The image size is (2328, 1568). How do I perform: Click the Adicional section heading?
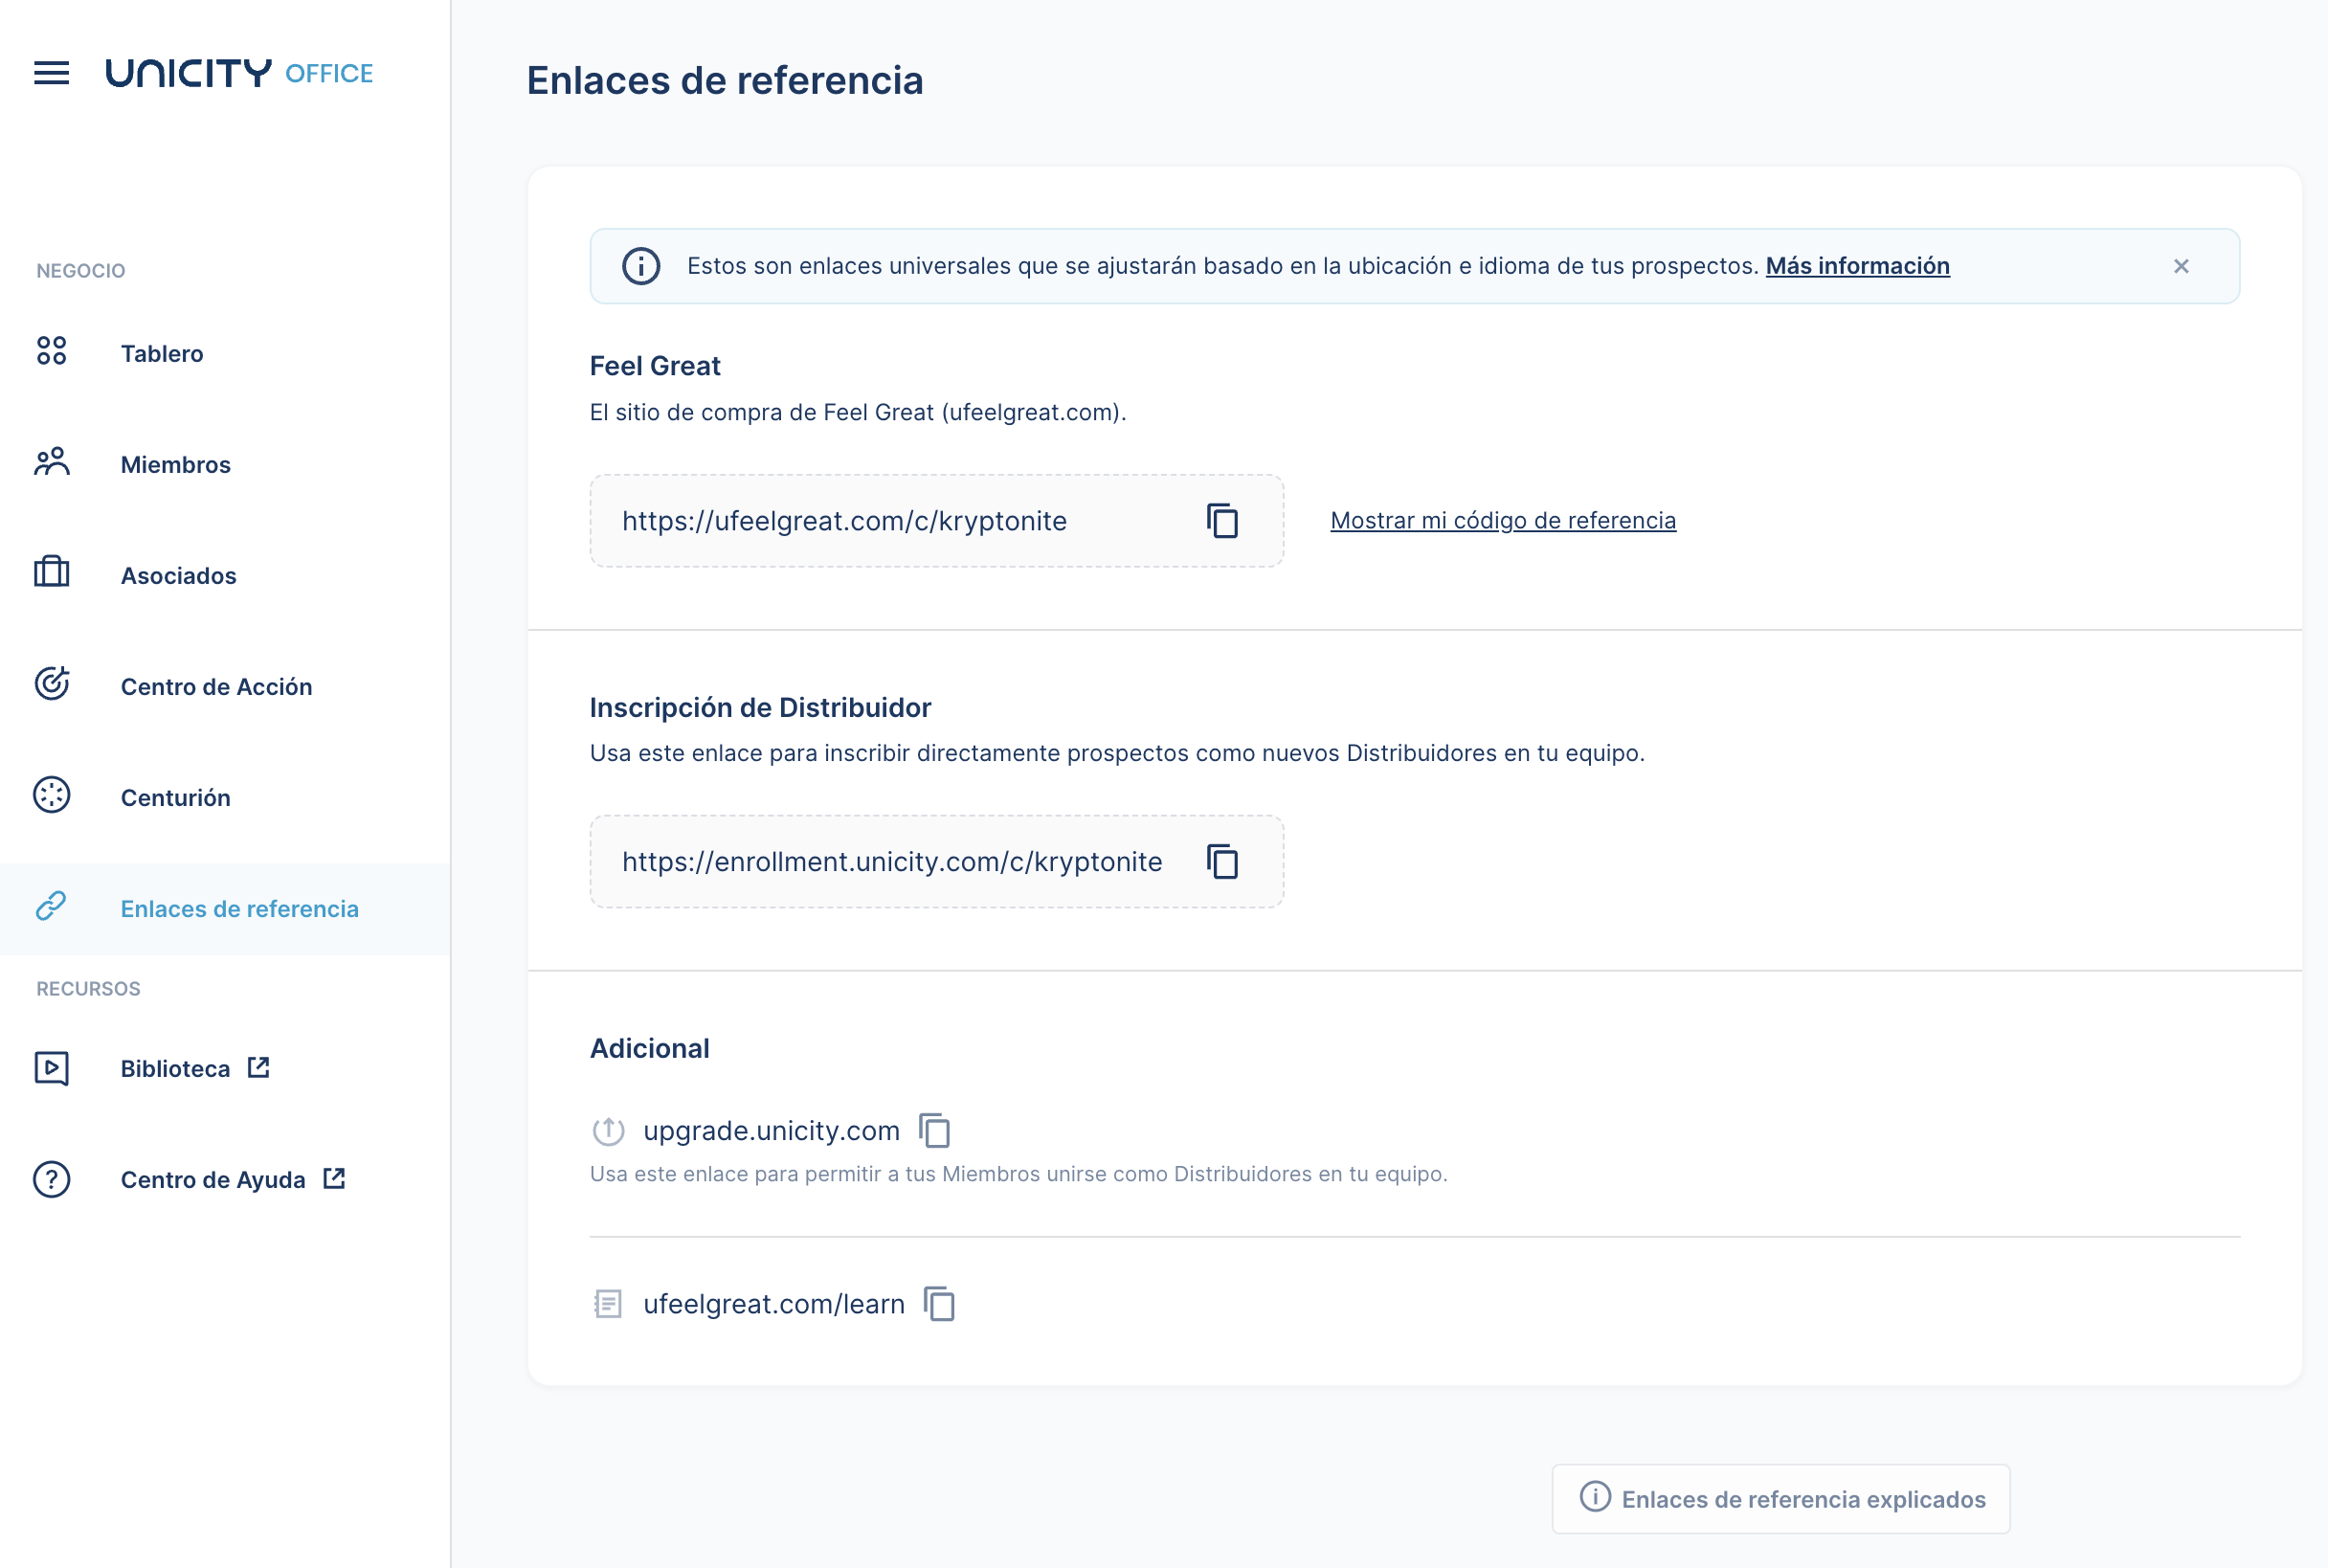click(649, 1048)
